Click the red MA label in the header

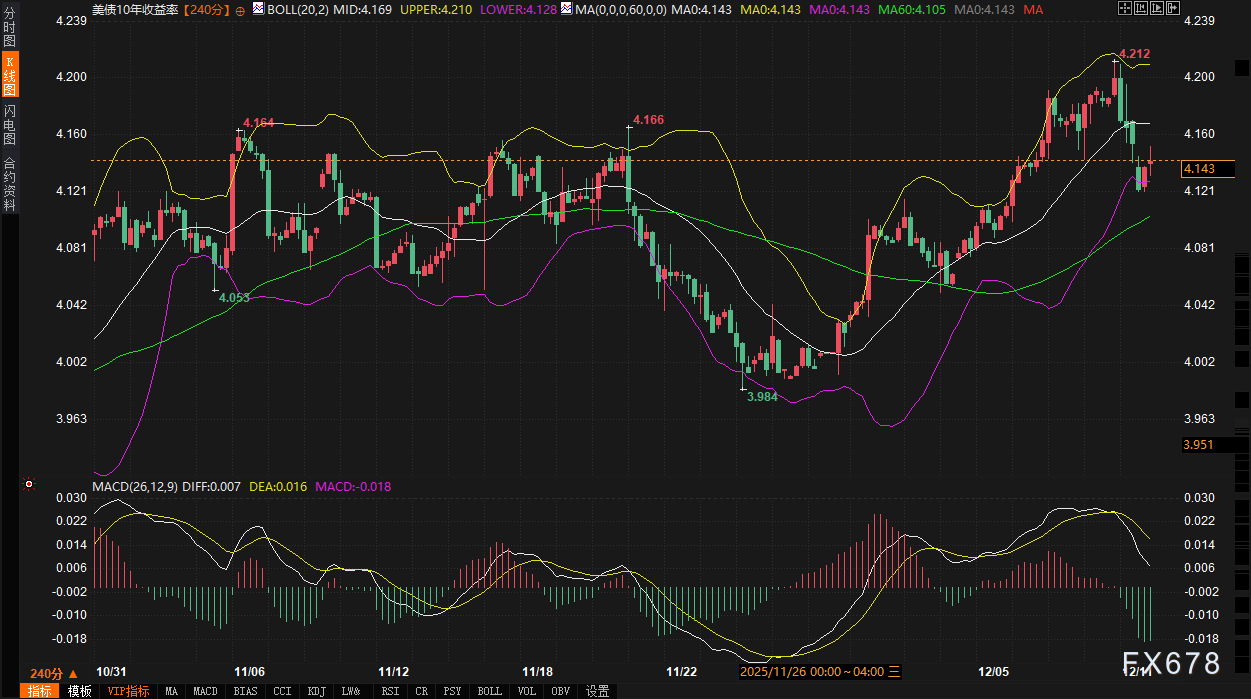point(1033,9)
